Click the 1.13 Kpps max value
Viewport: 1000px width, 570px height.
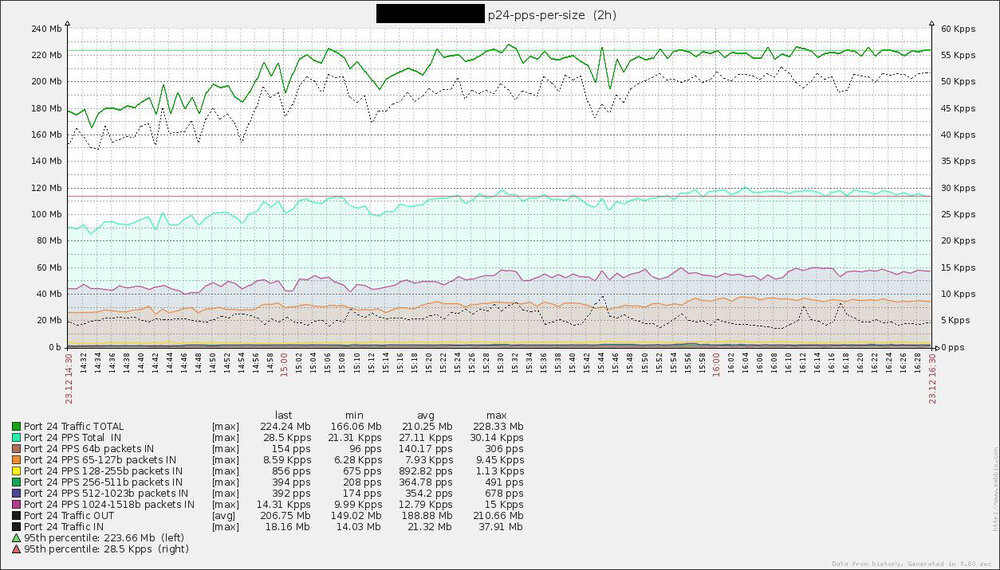pyautogui.click(x=499, y=471)
